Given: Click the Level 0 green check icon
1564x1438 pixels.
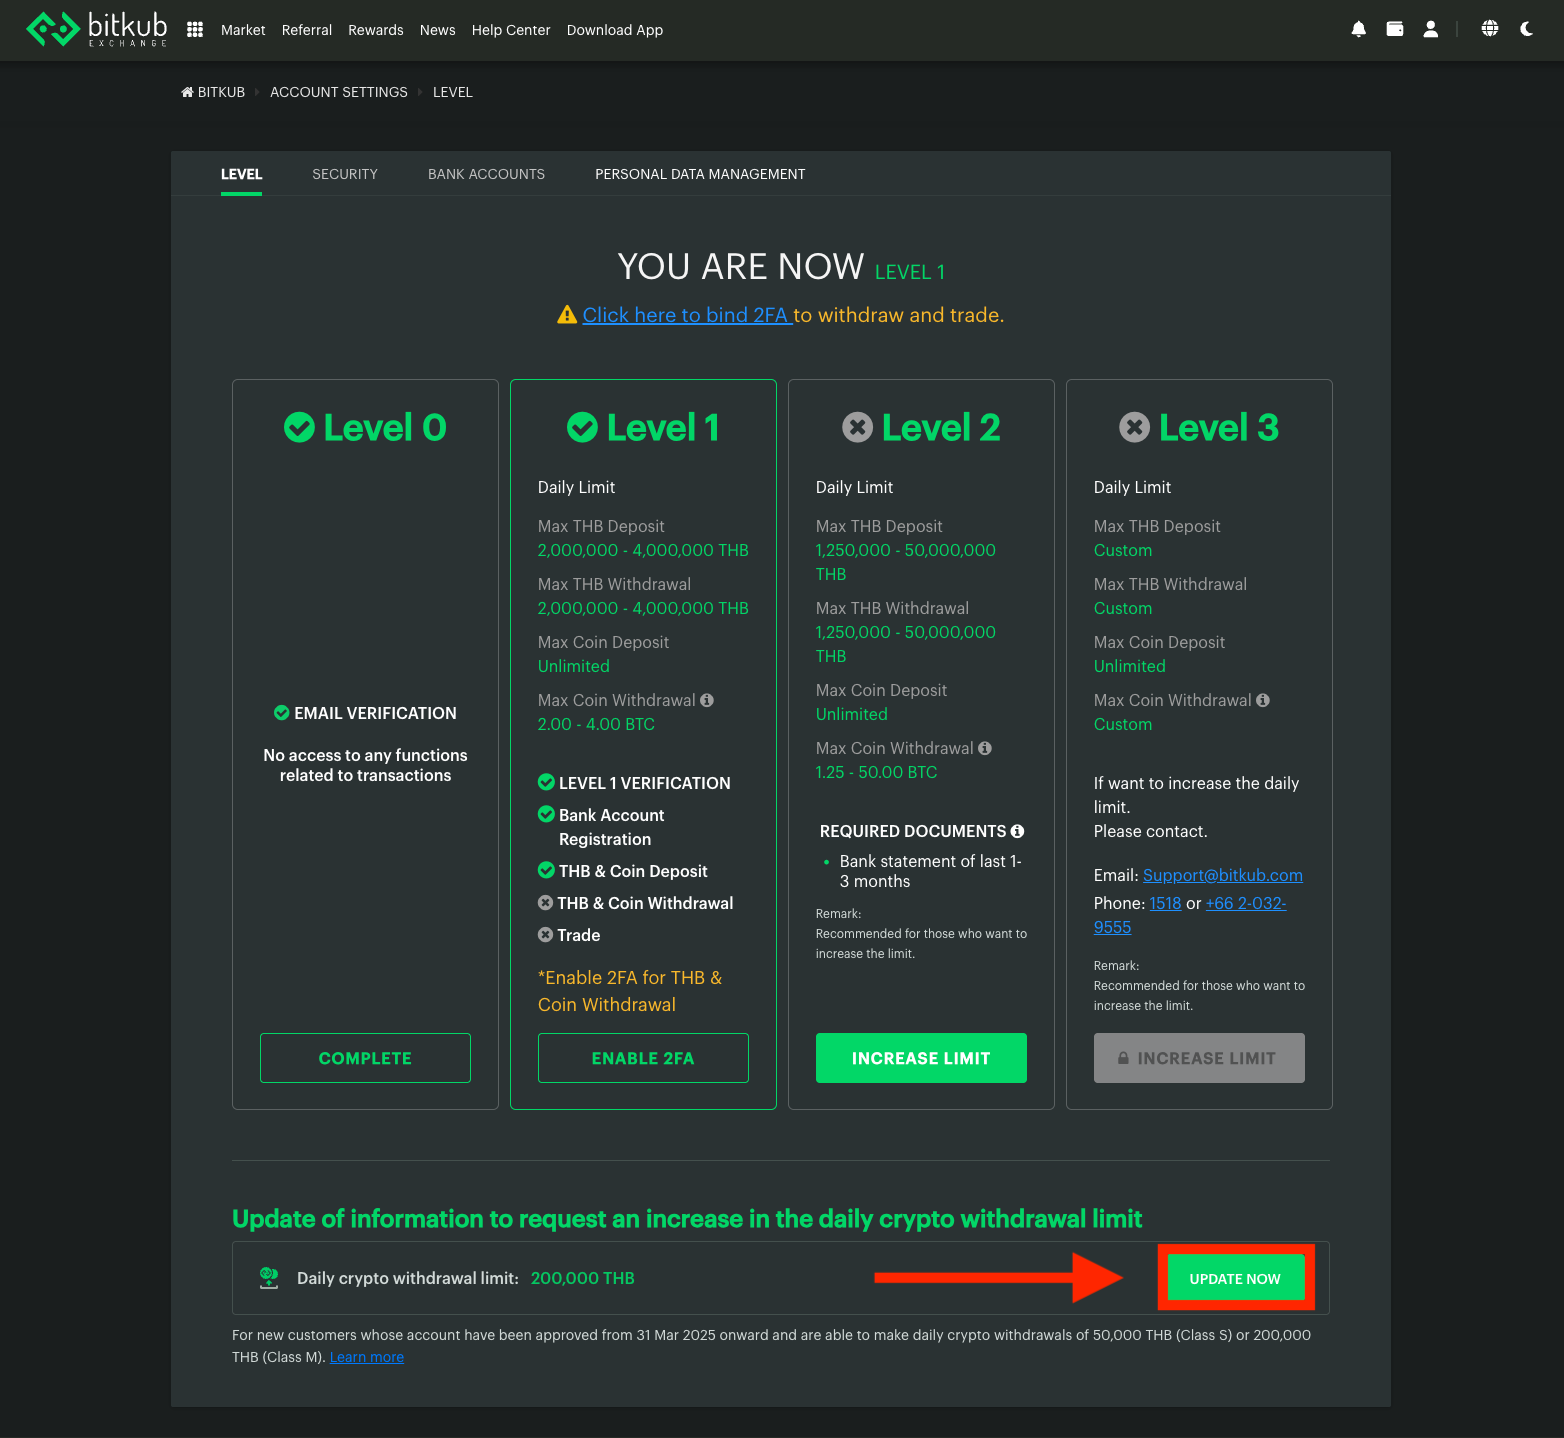Looking at the screenshot, I should click(x=299, y=428).
